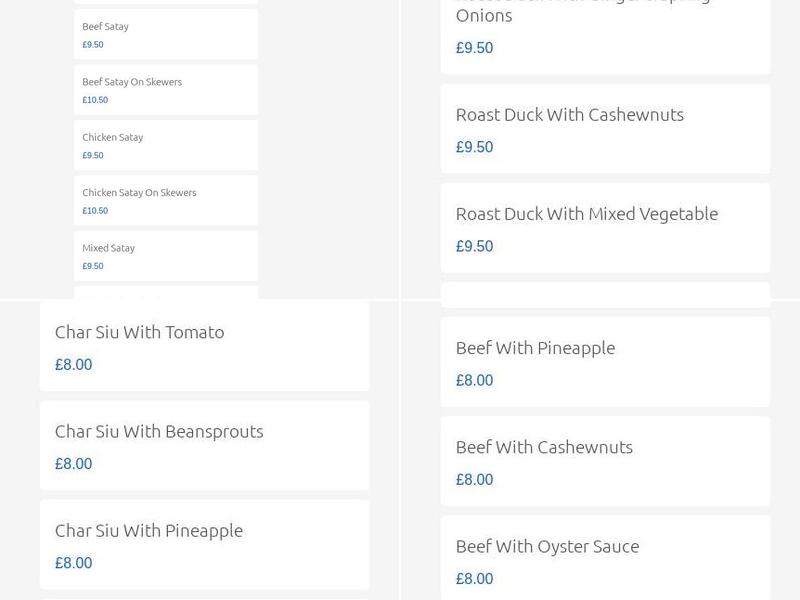Viewport: 800px width, 600px height.
Task: Click the £8.00 price of Beef With Oyster Sauce
Action: pos(474,579)
